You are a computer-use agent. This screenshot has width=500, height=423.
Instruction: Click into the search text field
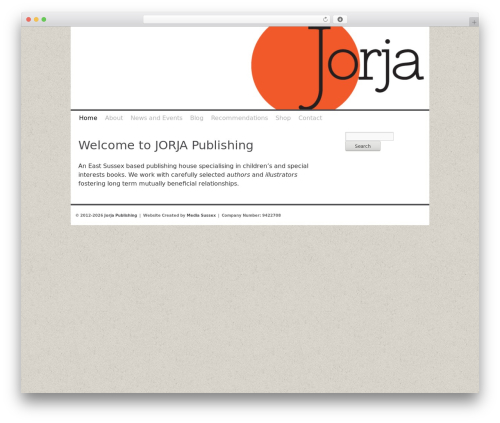(x=369, y=136)
